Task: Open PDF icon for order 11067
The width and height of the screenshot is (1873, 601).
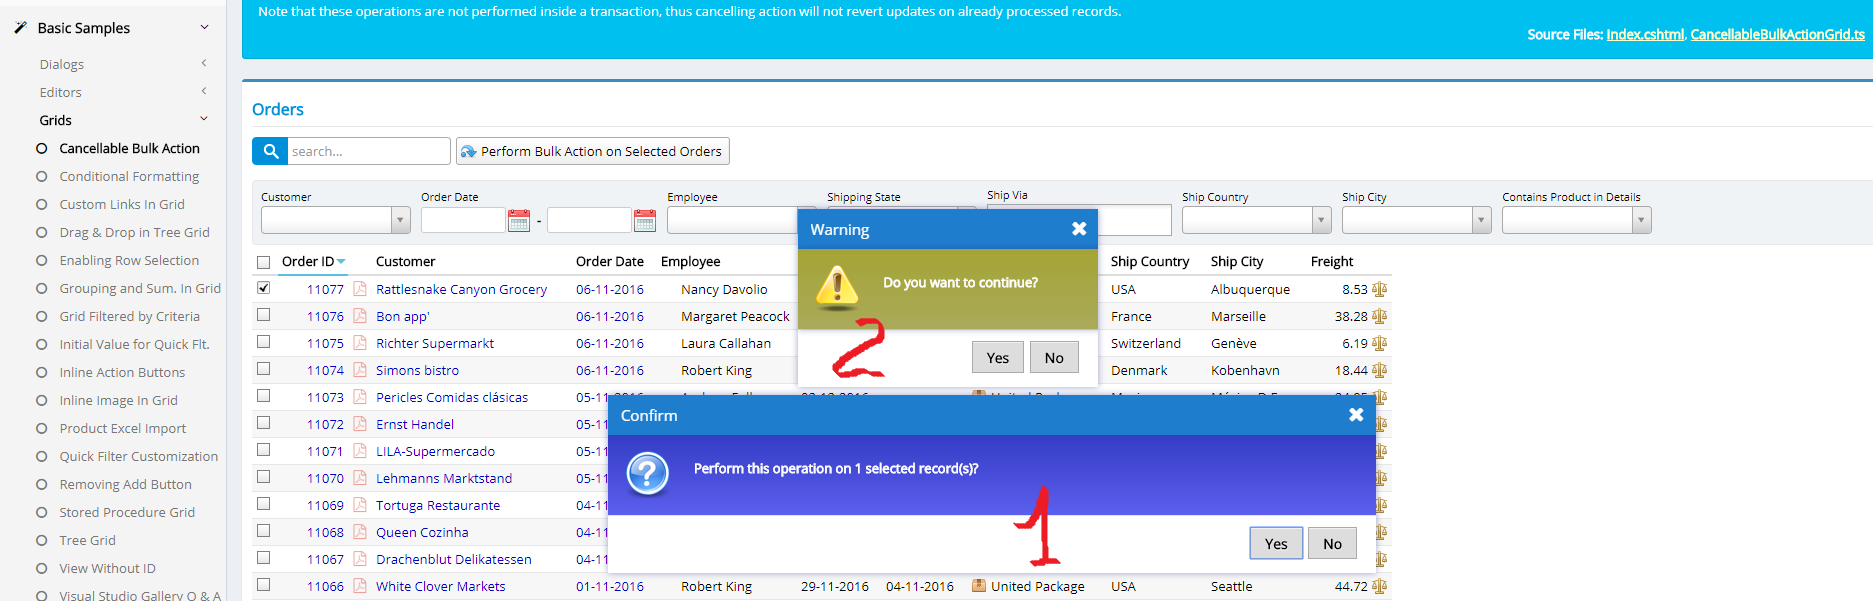Action: pyautogui.click(x=360, y=559)
